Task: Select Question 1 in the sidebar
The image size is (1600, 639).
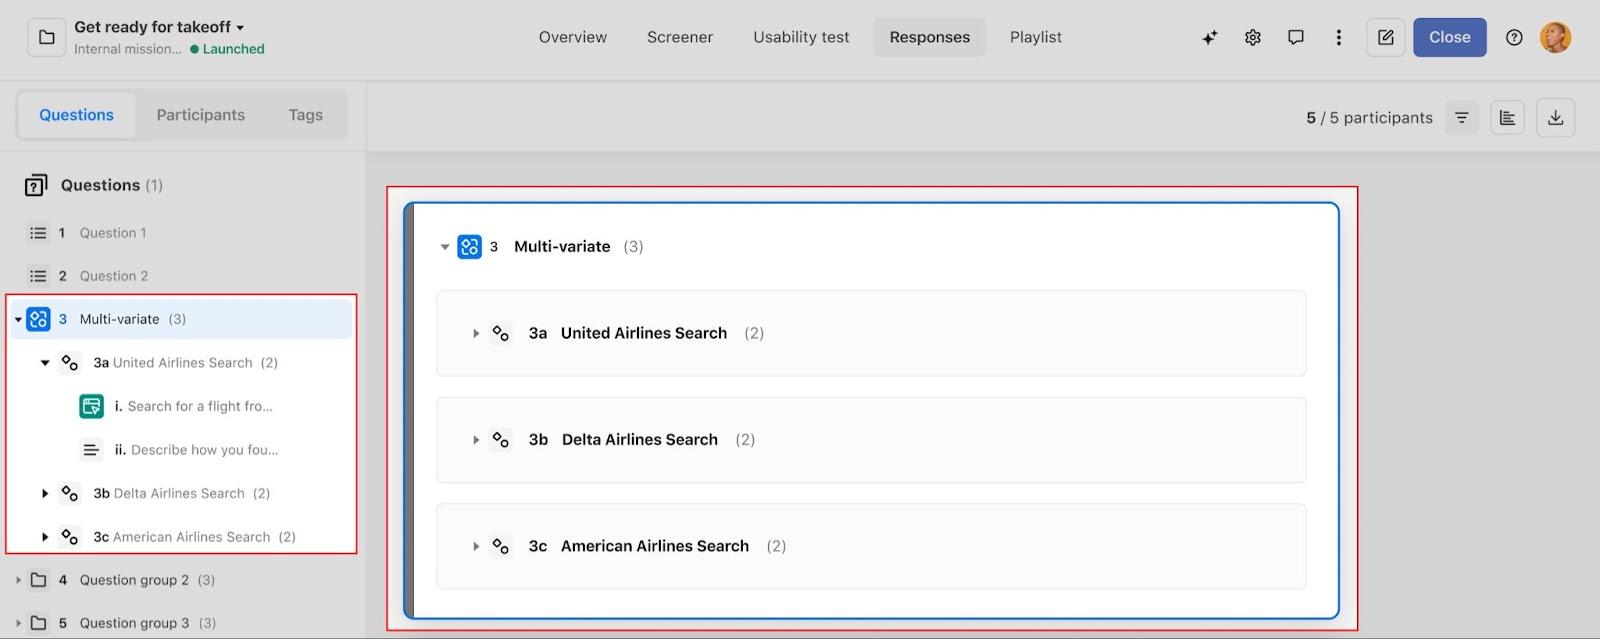Action: click(112, 233)
